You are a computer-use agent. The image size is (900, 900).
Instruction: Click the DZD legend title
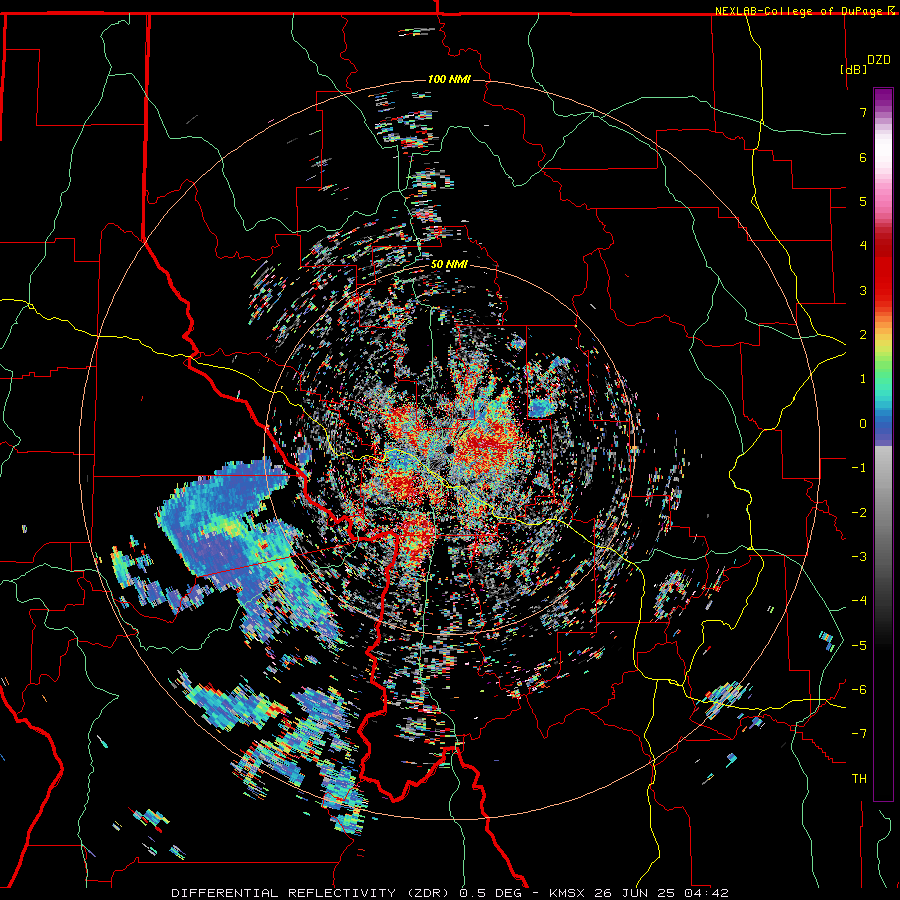pos(879,60)
